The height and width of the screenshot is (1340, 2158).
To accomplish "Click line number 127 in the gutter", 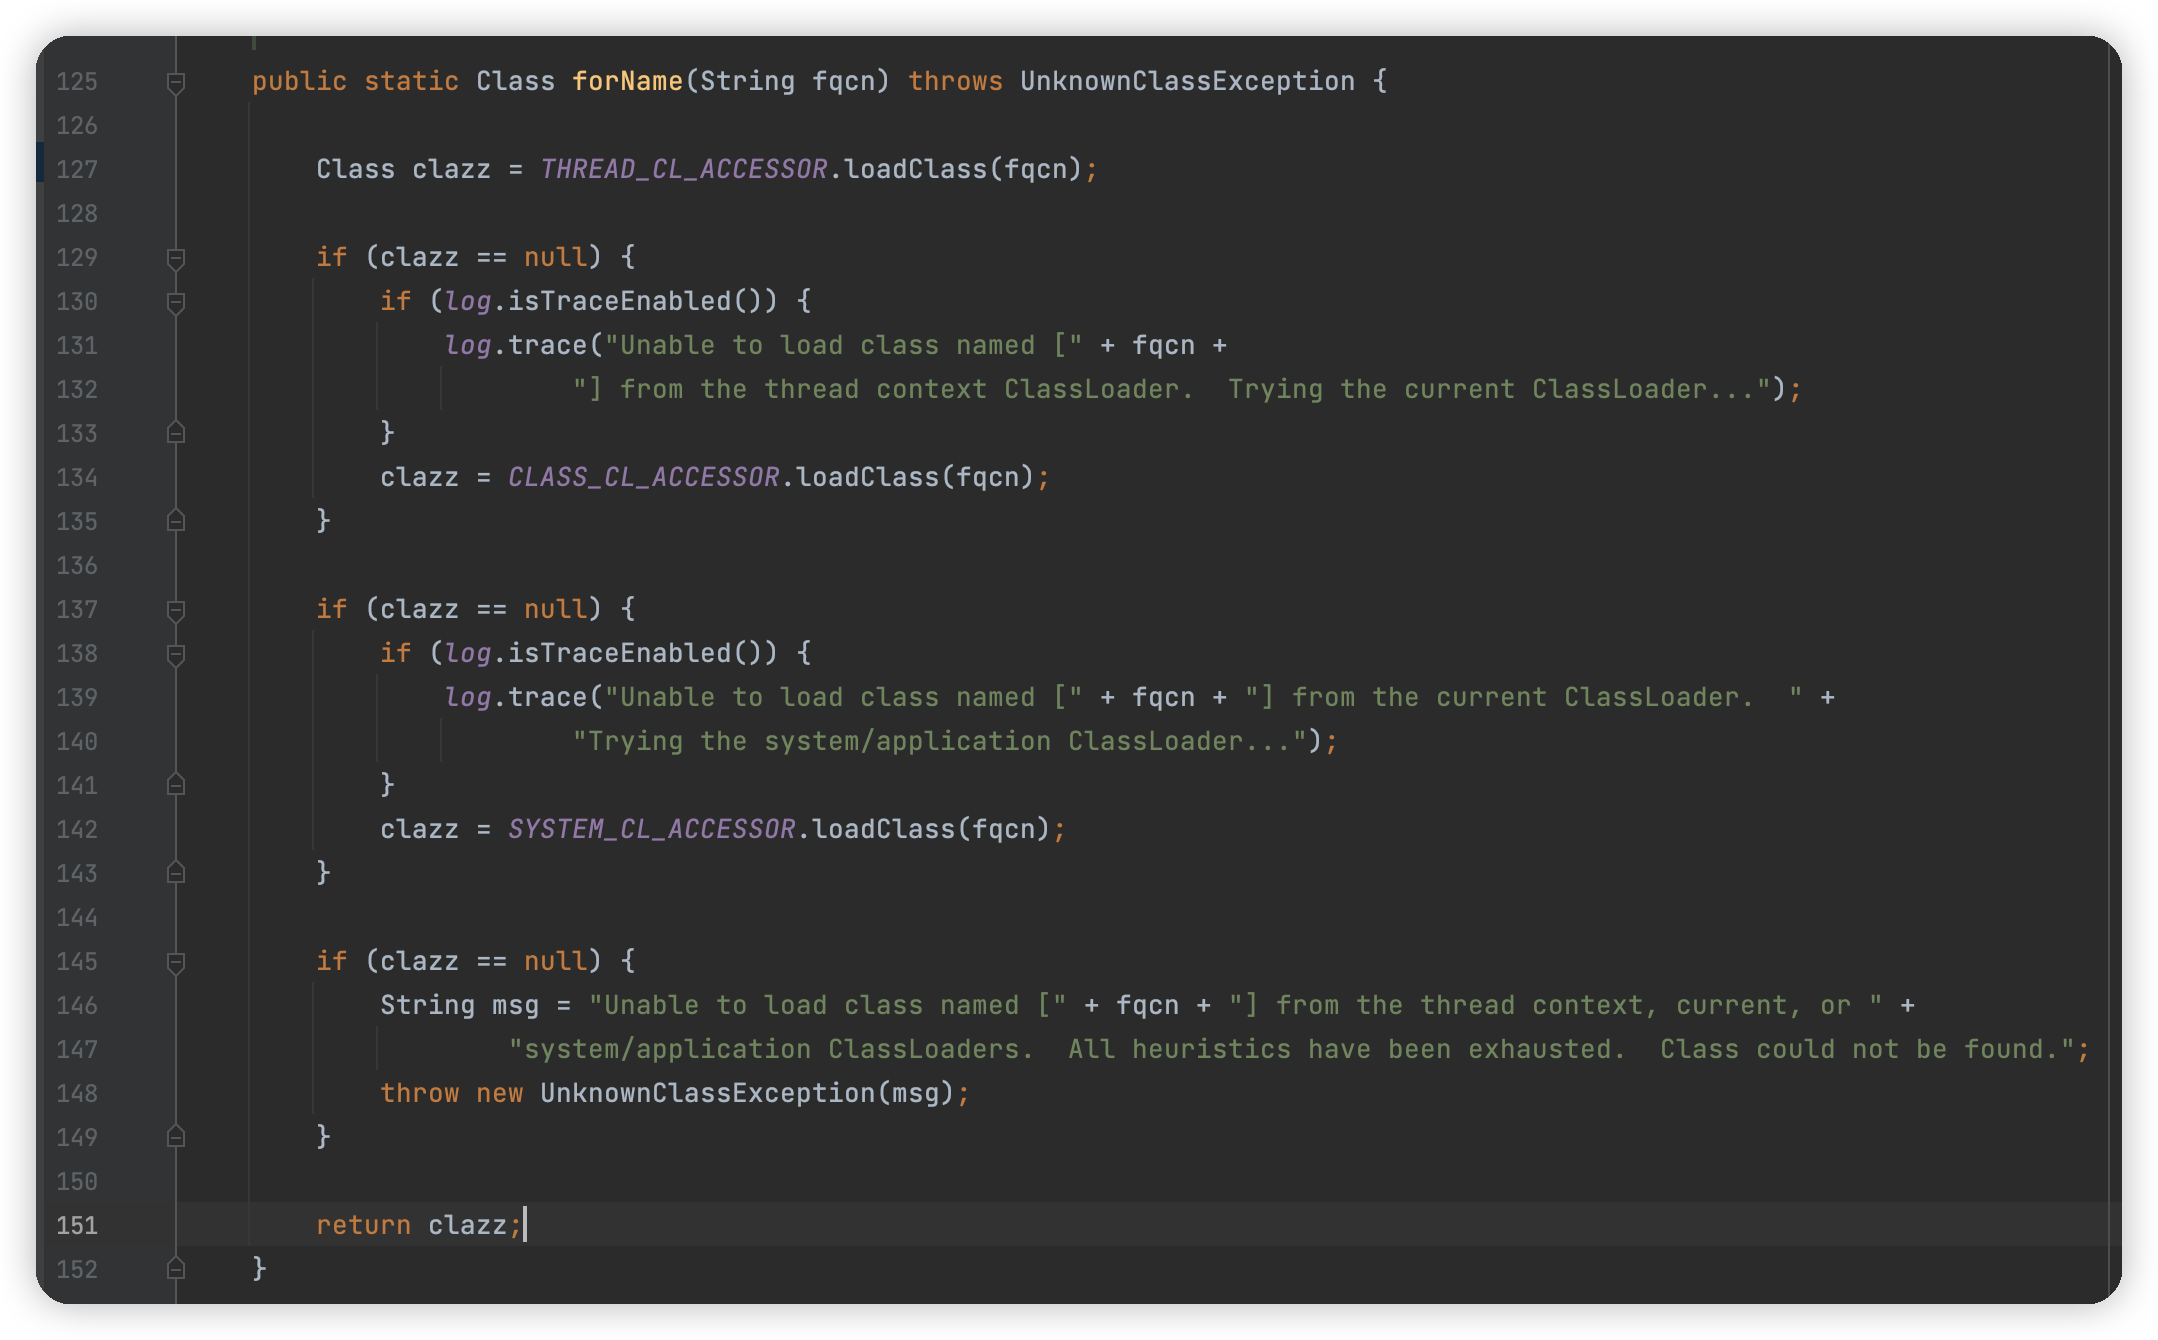I will pyautogui.click(x=77, y=170).
